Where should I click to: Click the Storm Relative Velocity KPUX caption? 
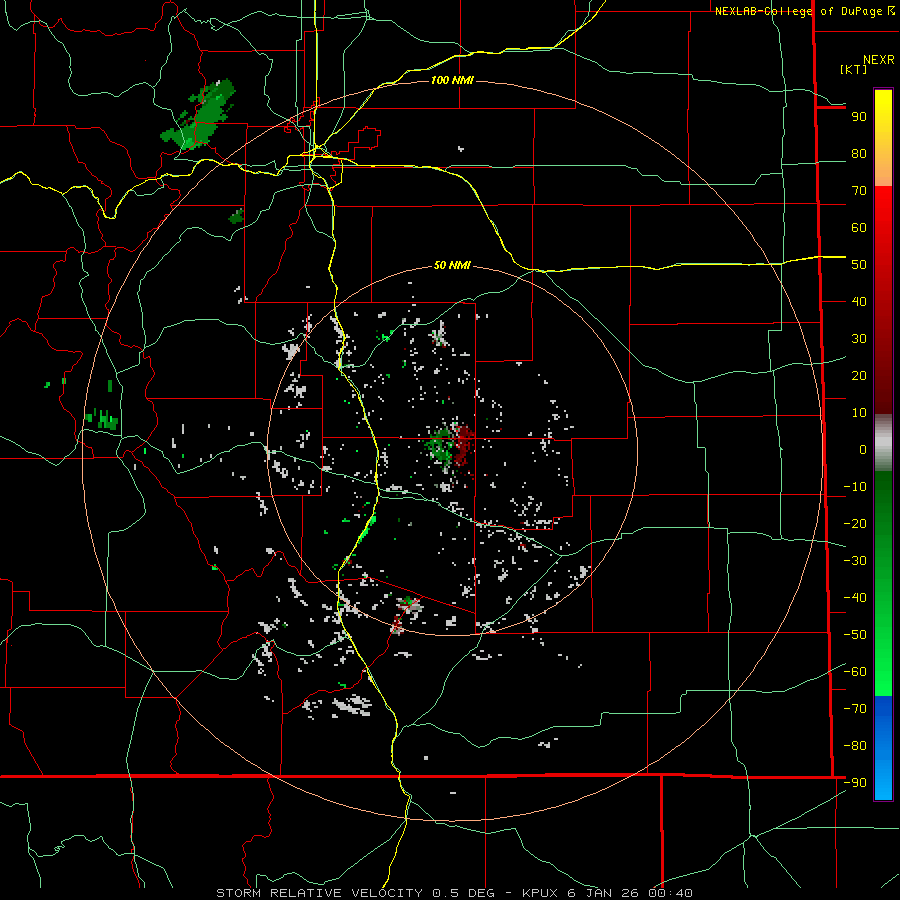(454, 893)
